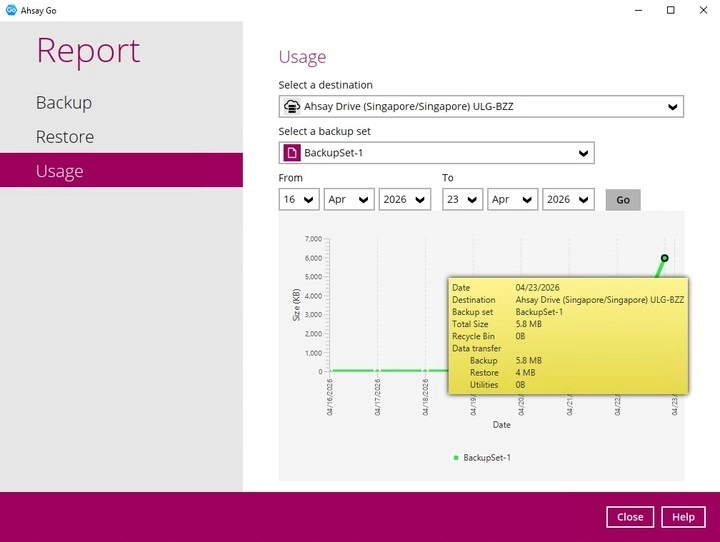Open the To month dropdown

512,199
